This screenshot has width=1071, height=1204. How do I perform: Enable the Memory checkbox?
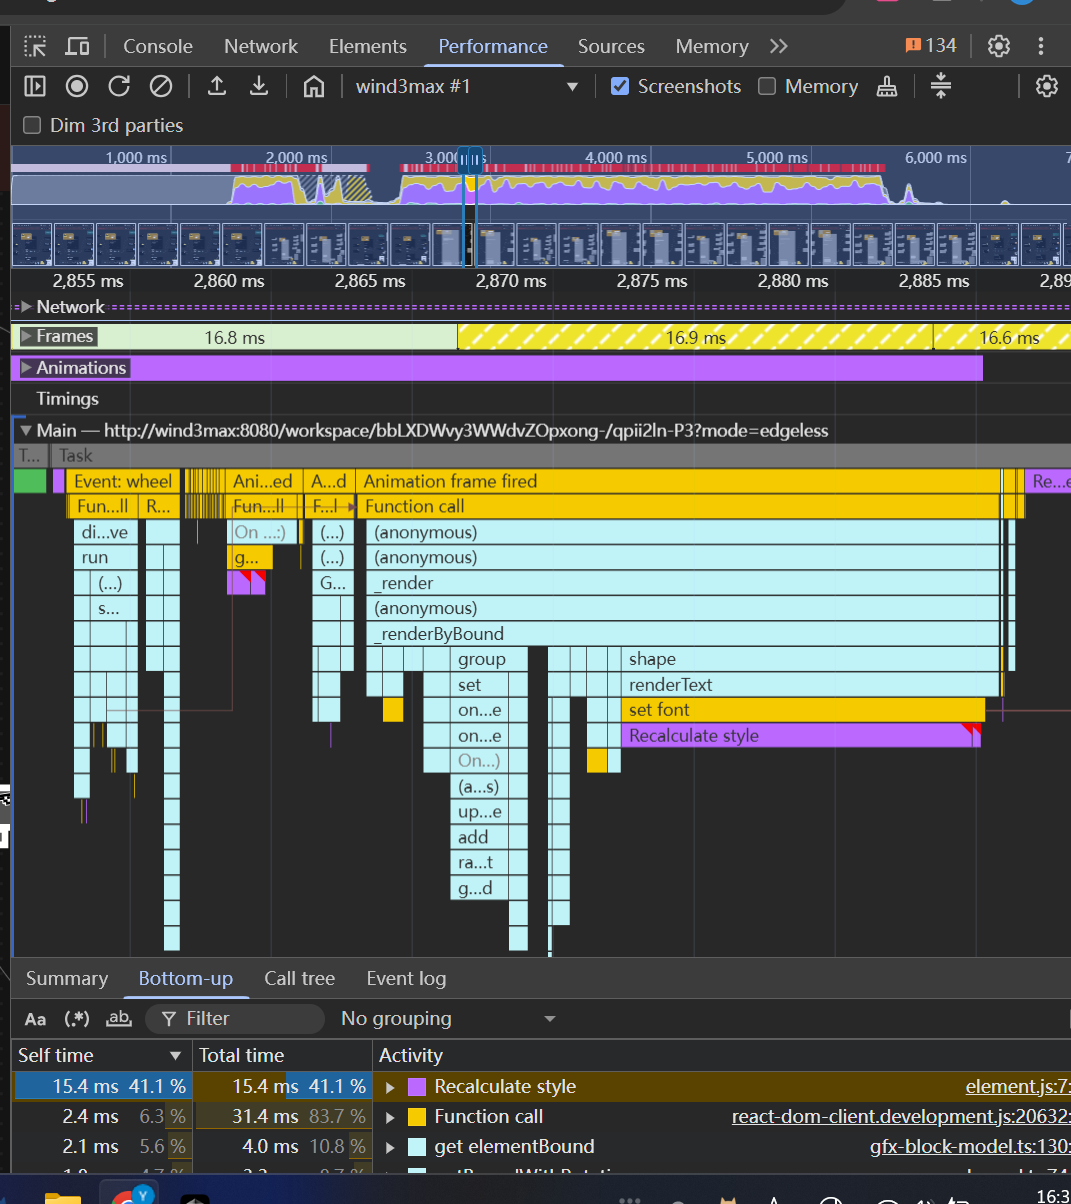[x=767, y=86]
